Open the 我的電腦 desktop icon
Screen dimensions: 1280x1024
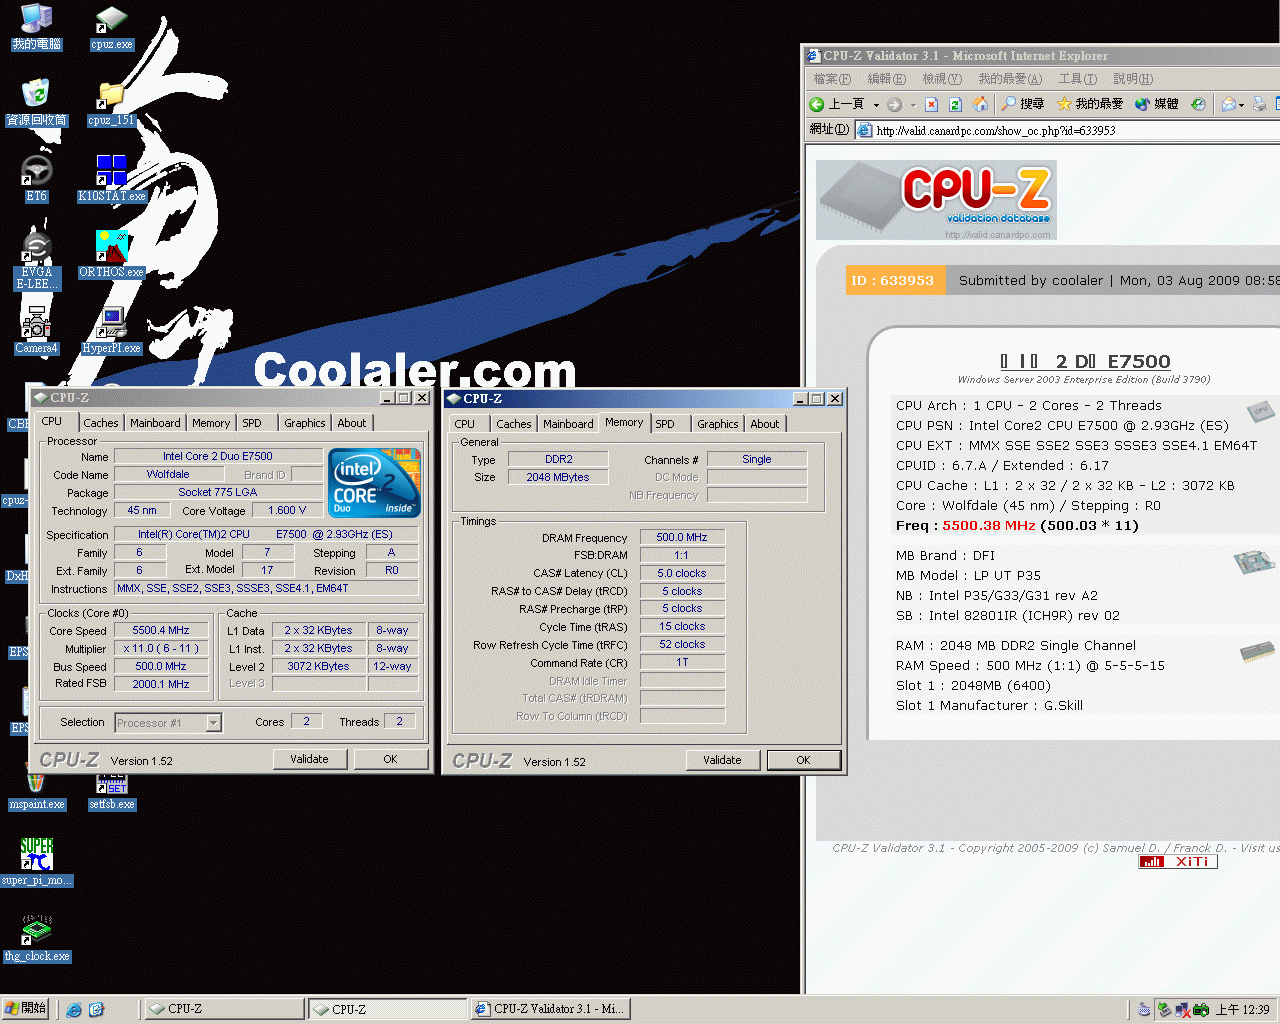pos(36,27)
